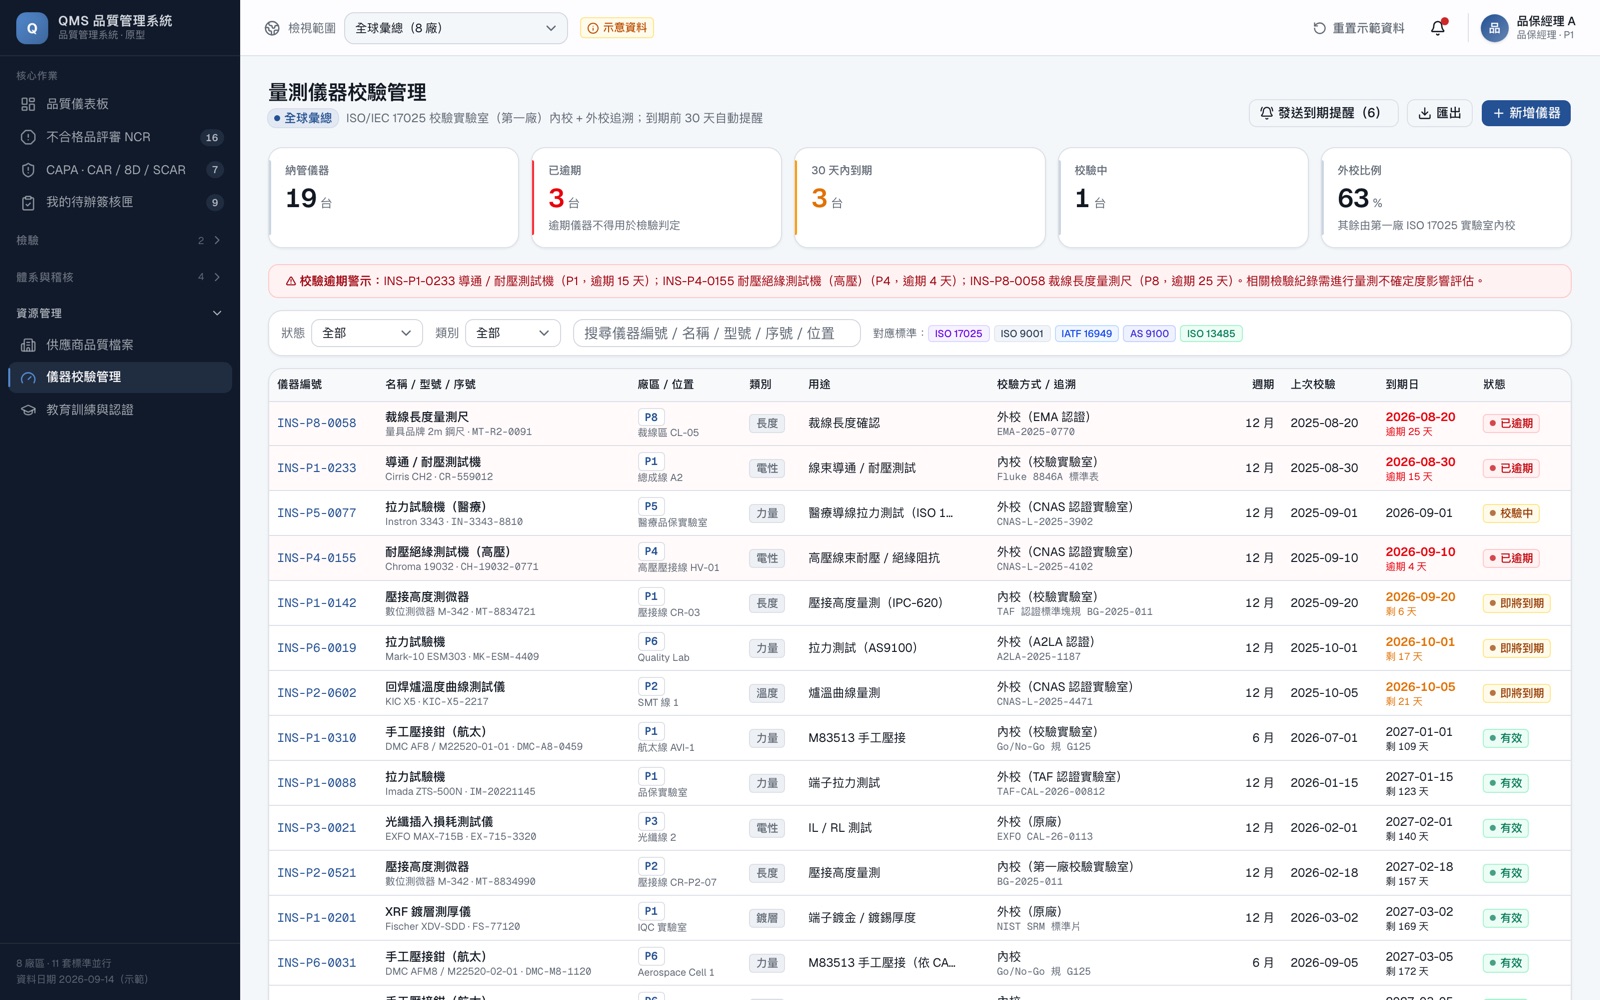Click the warning icon in 校驗逾期警示 banner
Image resolution: width=1600 pixels, height=1000 pixels.
[x=291, y=281]
